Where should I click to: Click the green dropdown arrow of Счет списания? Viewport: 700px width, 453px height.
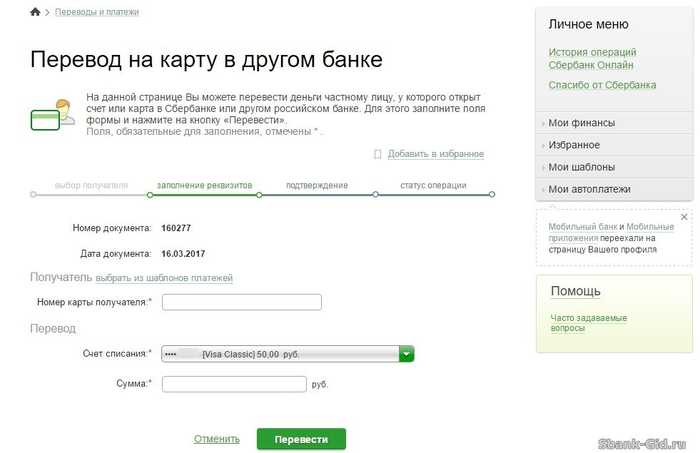tap(406, 354)
